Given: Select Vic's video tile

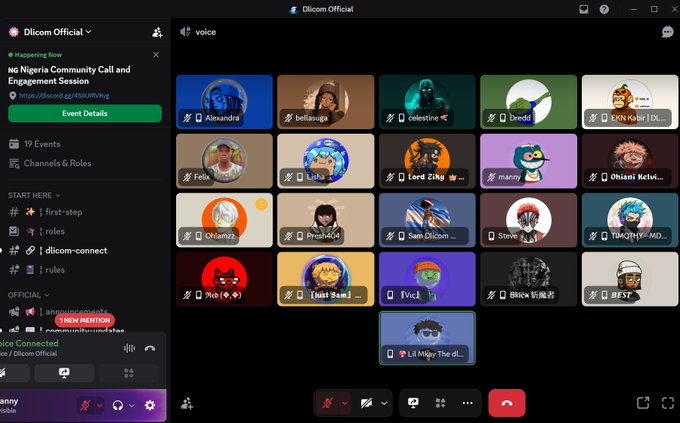Looking at the screenshot, I should (427, 279).
